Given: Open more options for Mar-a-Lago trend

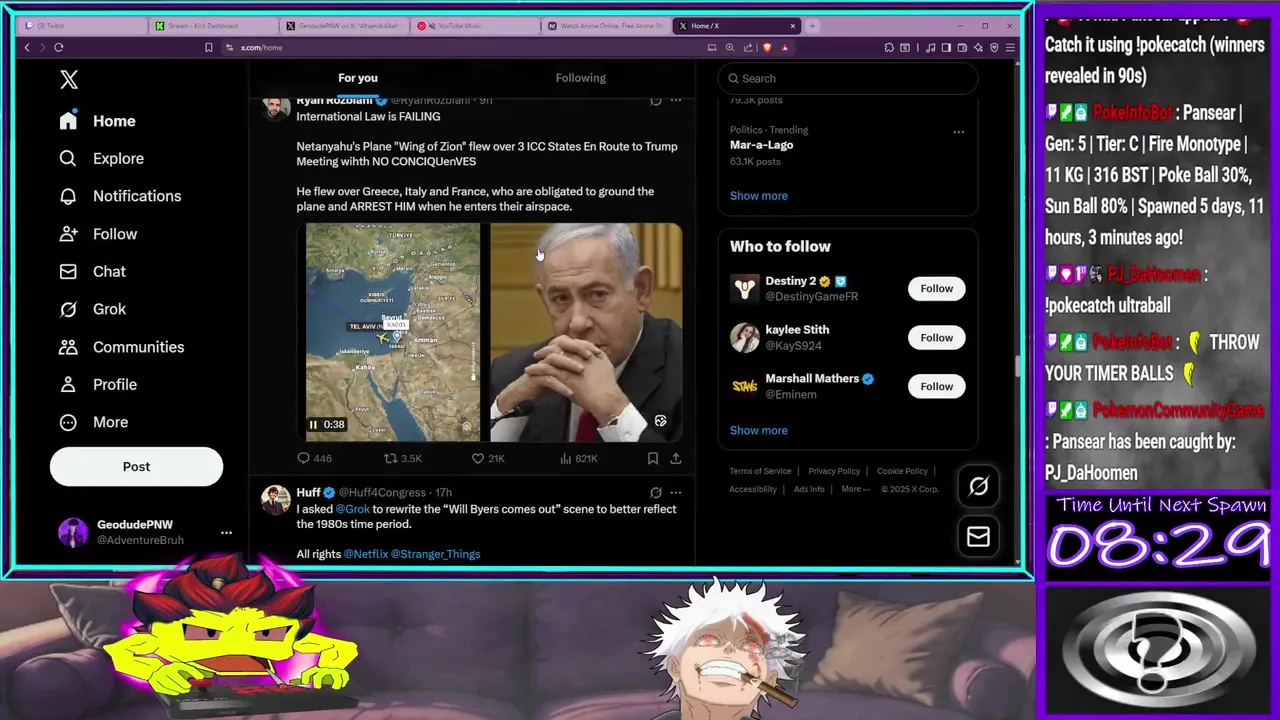Looking at the screenshot, I should click(x=958, y=131).
